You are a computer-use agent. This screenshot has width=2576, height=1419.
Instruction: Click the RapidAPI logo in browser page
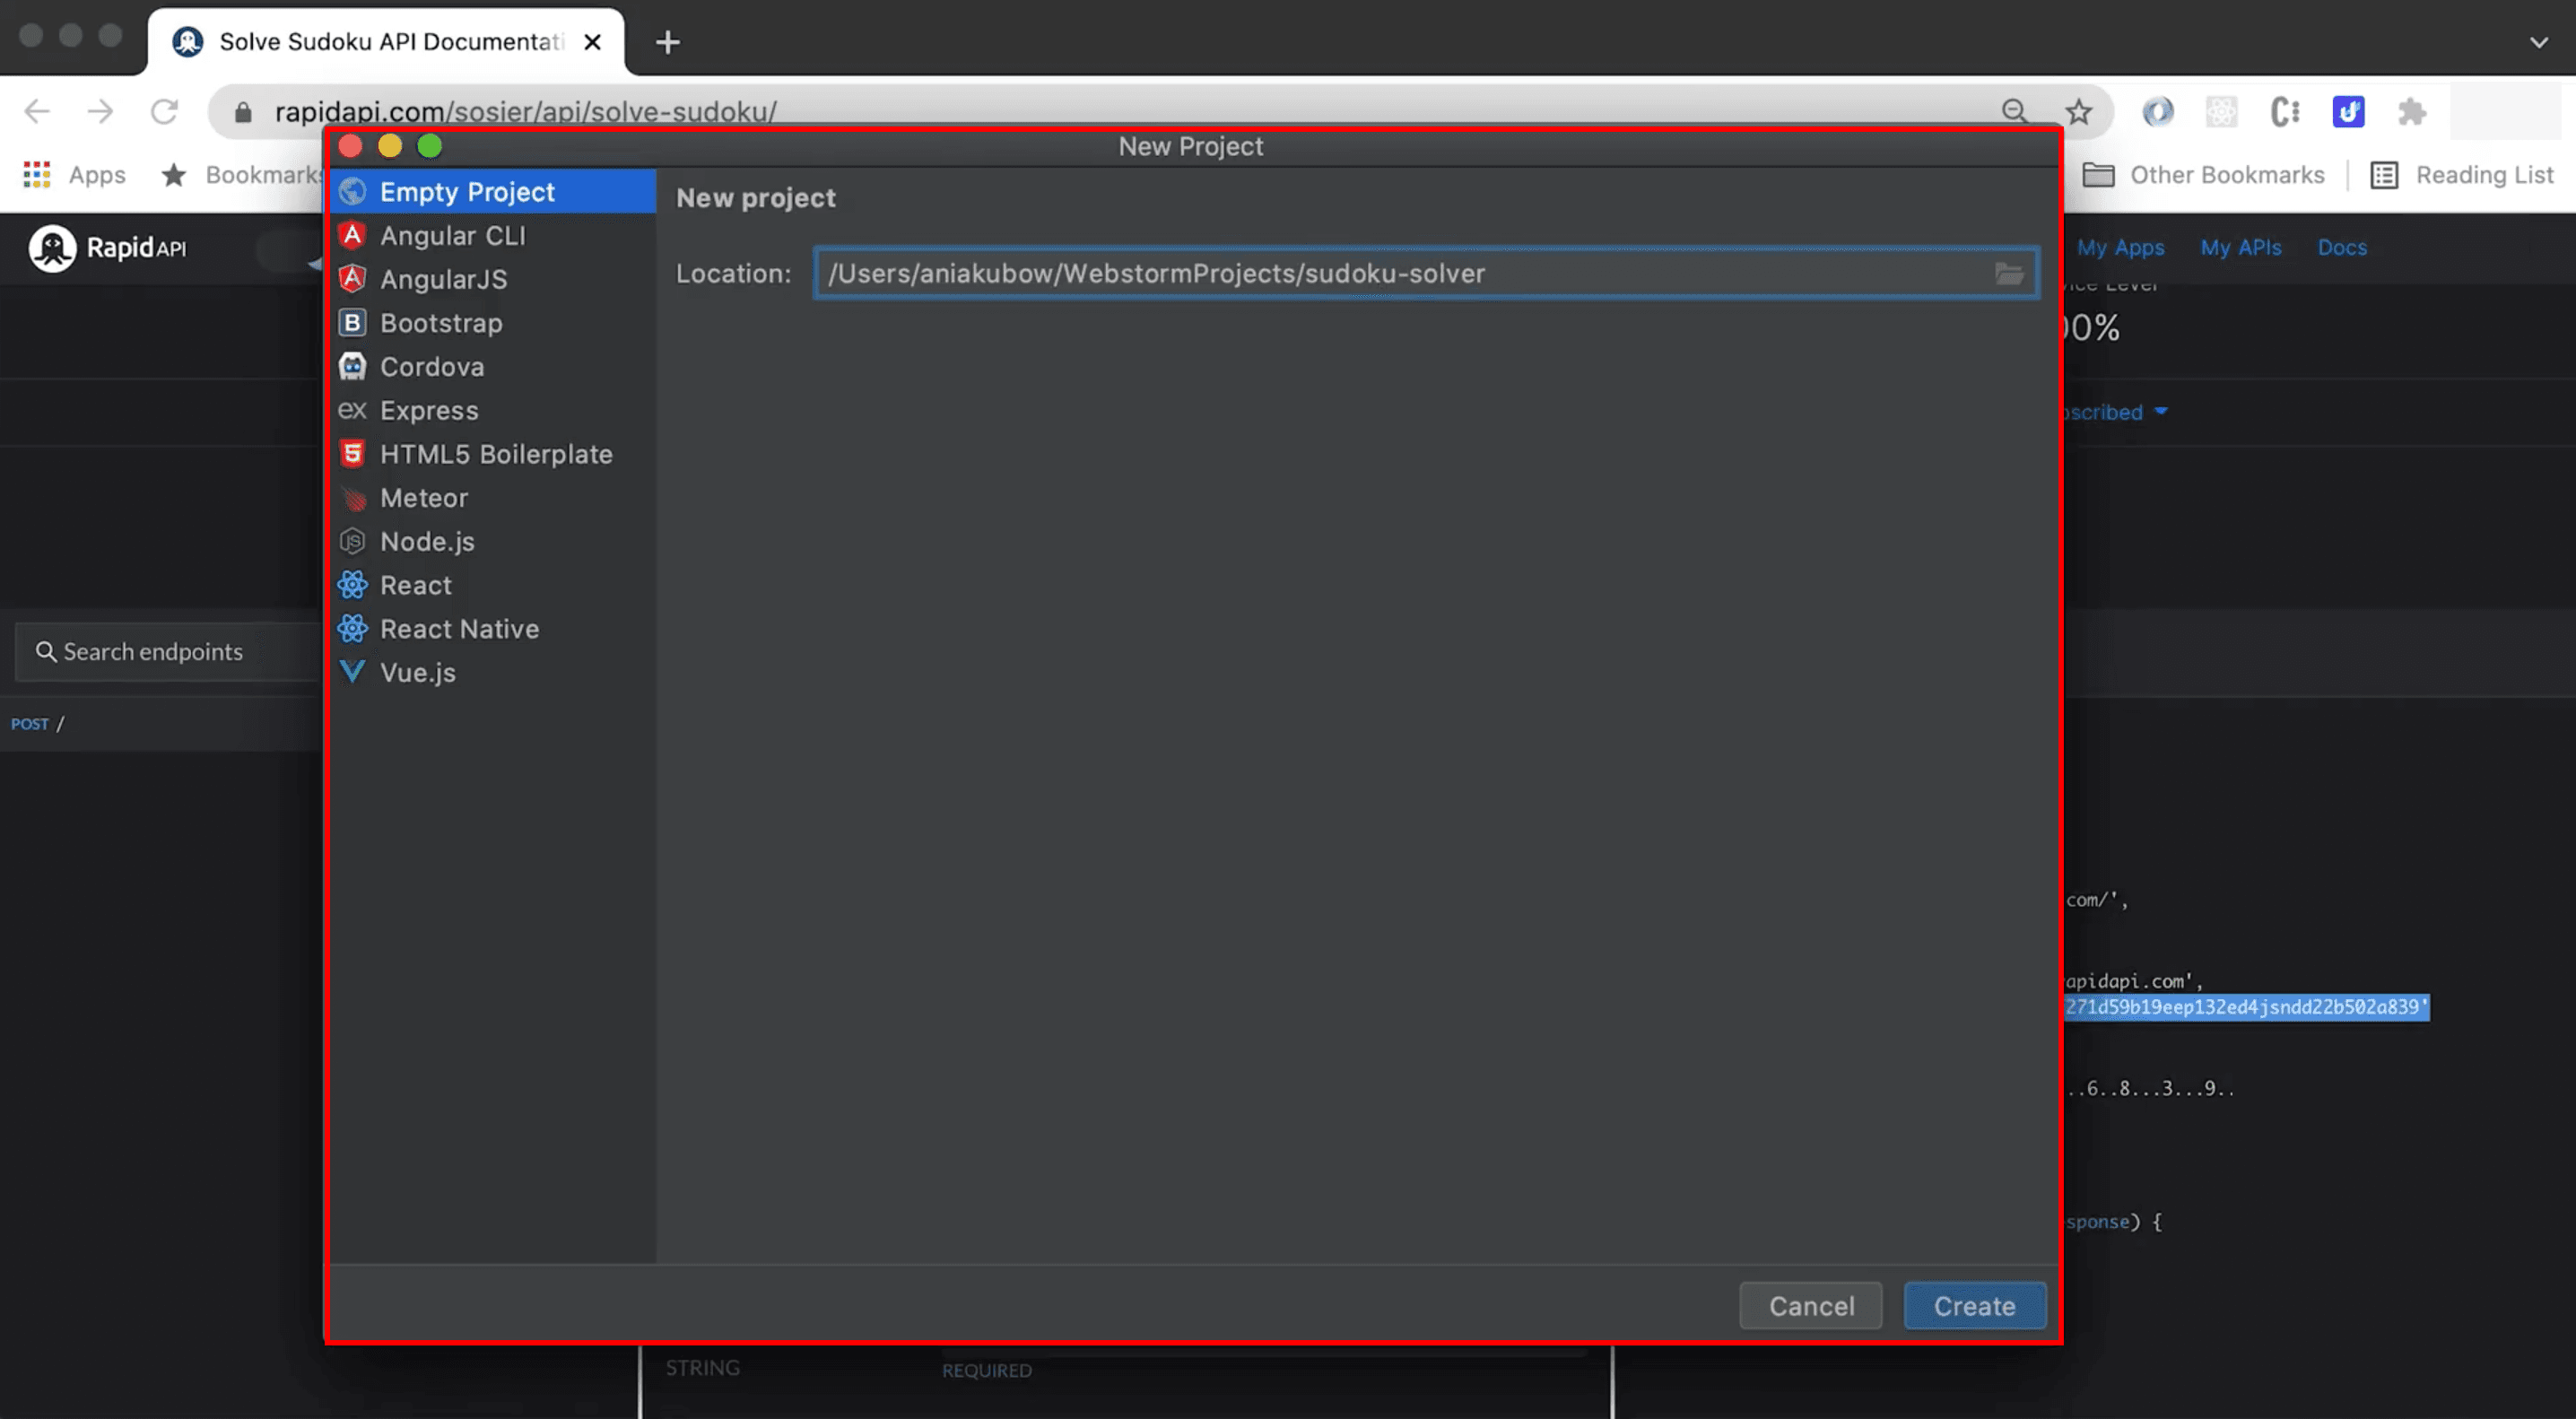tap(107, 248)
